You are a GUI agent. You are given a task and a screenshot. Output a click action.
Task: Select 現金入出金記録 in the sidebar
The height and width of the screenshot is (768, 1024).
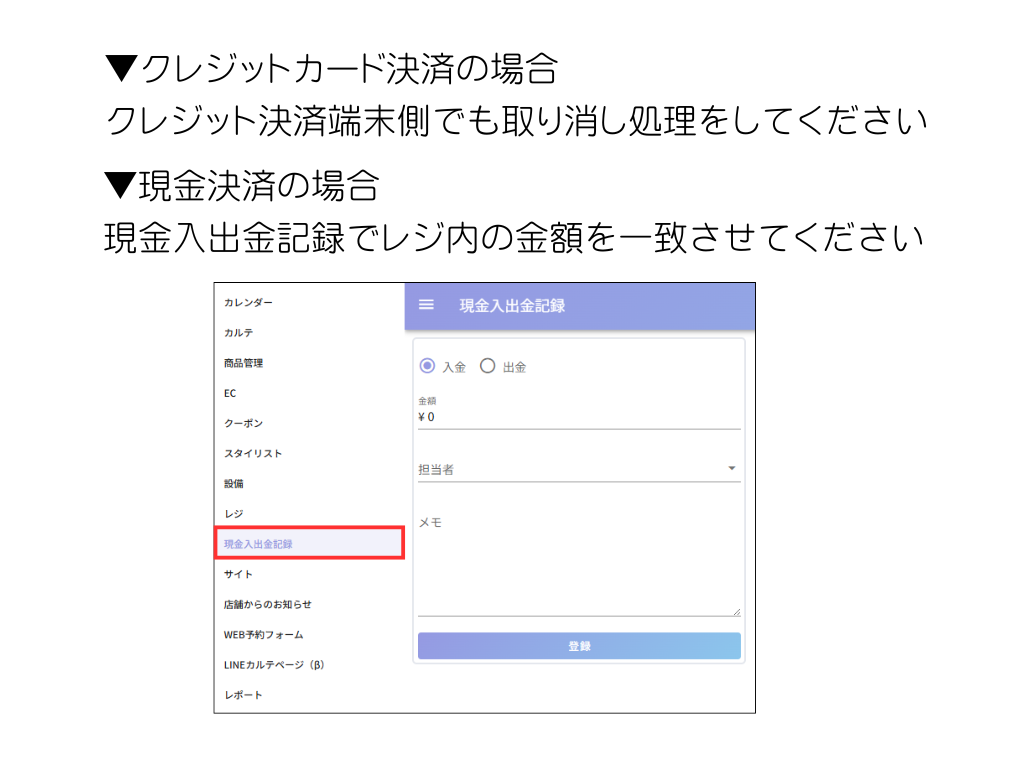pos(310,543)
